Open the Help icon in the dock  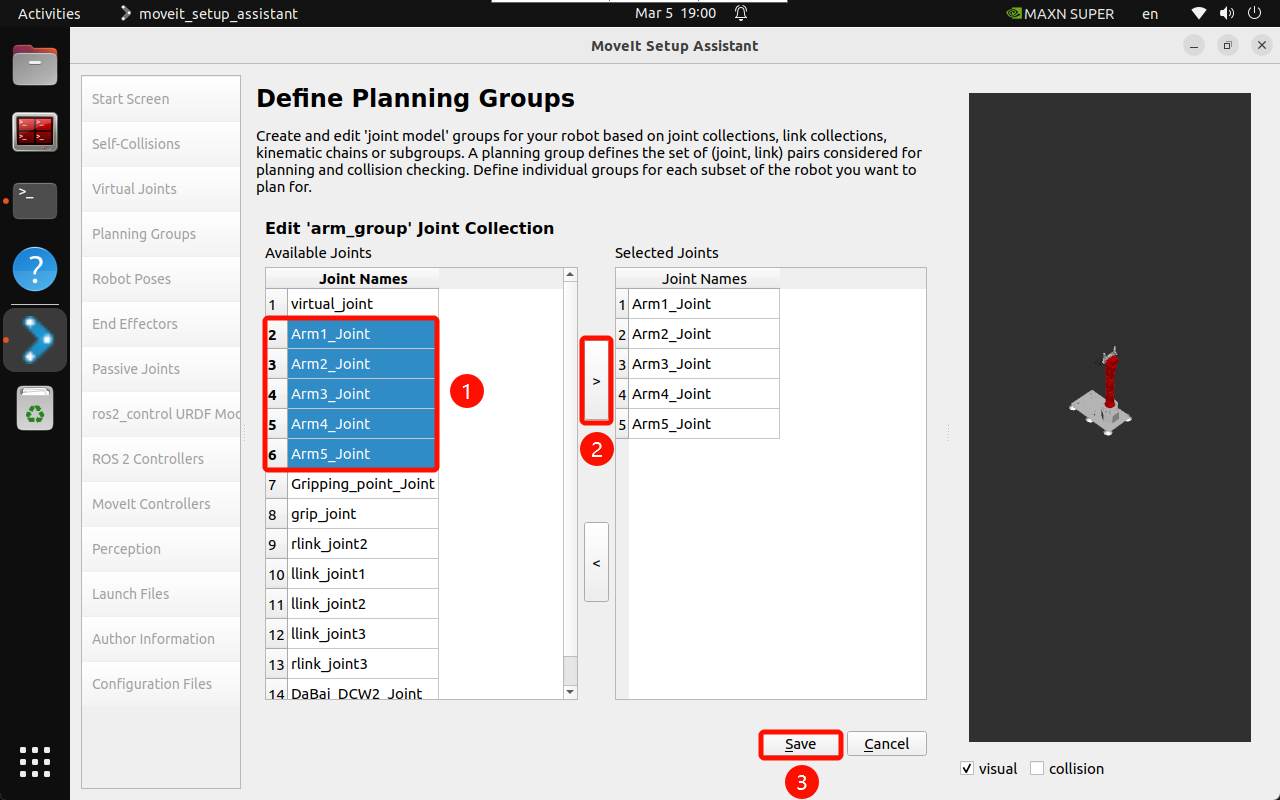click(x=35, y=269)
